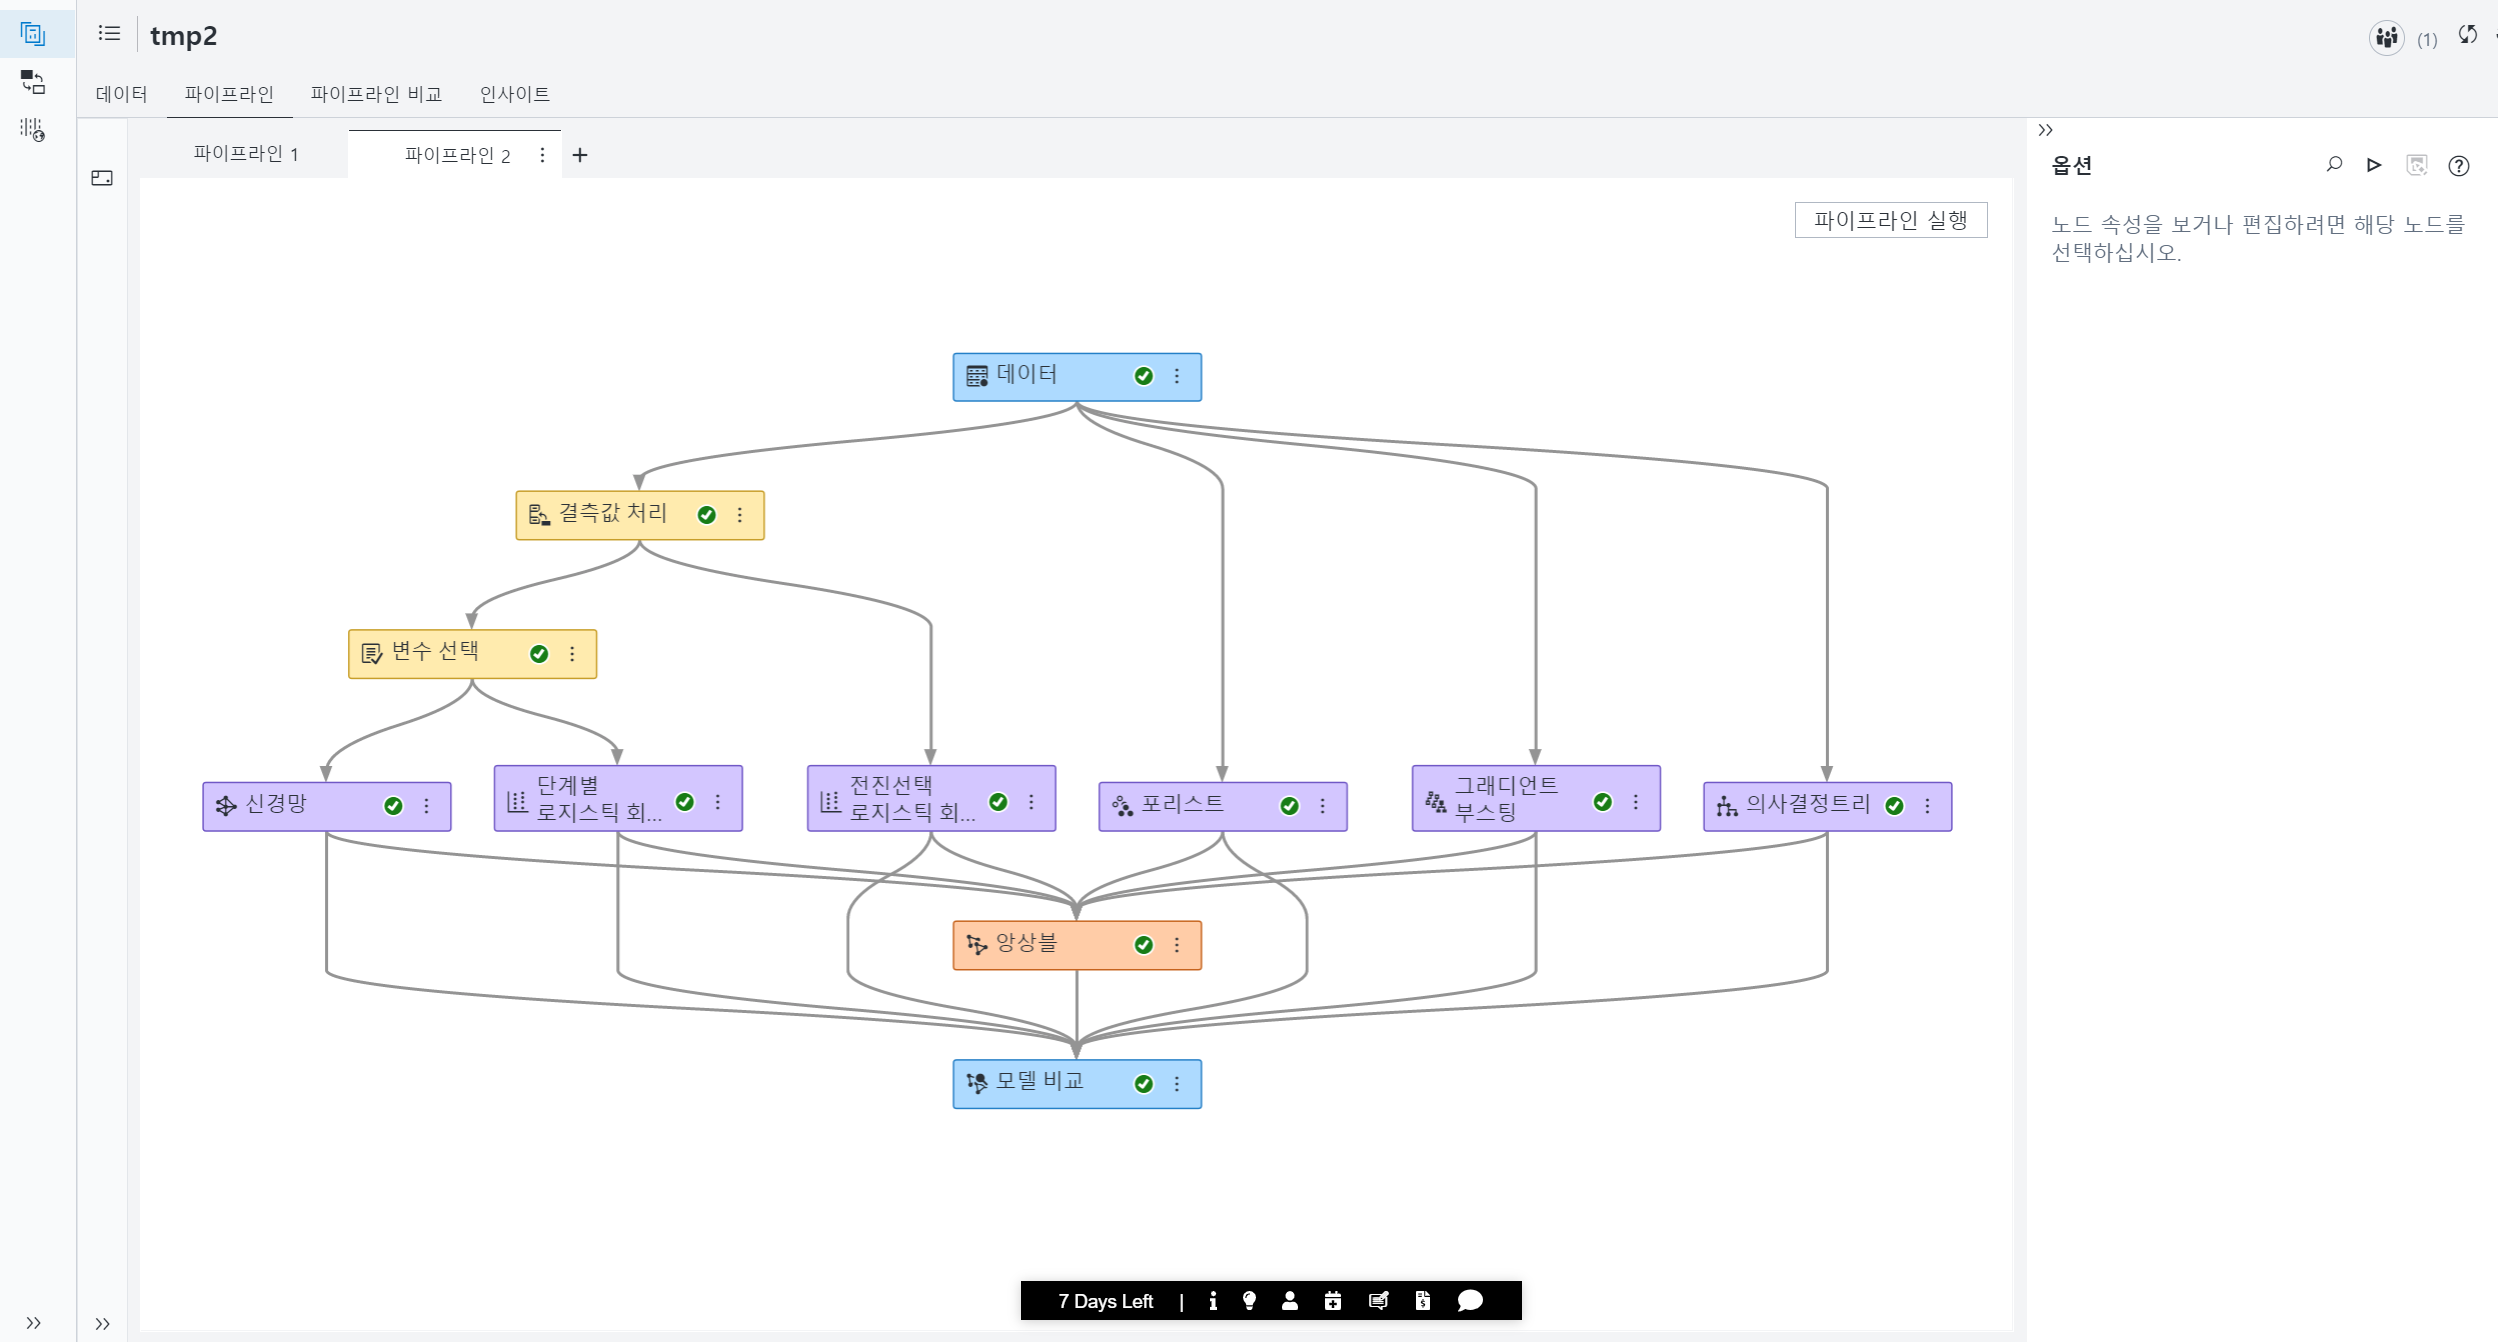Select the 모델 비교 node
Screen dimensions: 2498x1342
[x=1040, y=1083]
